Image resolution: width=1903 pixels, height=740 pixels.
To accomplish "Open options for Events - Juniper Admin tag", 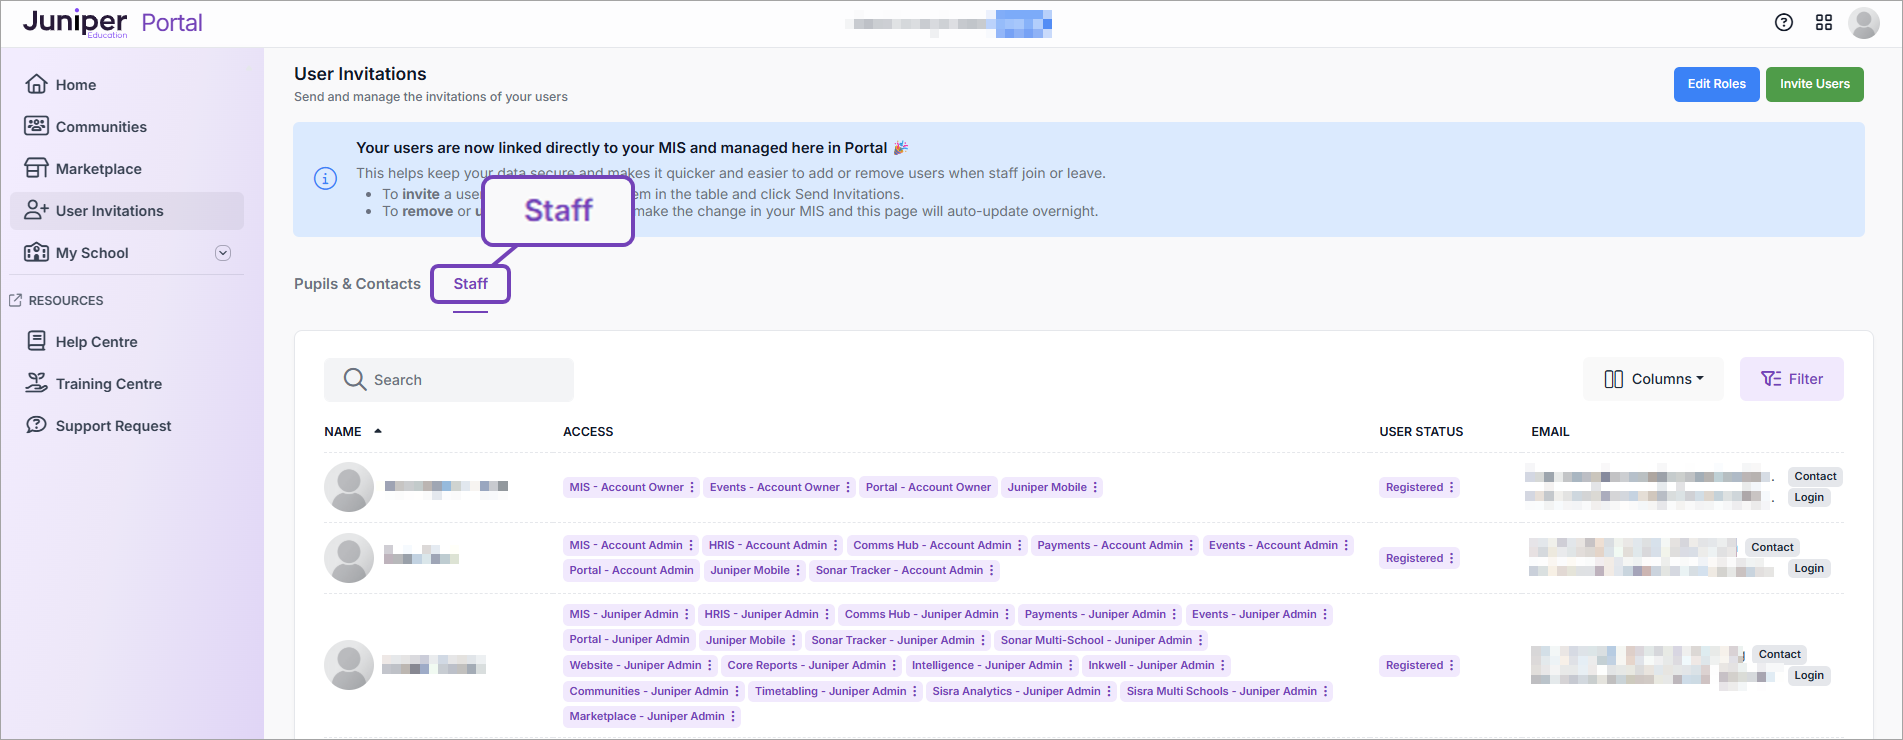I will [x=1325, y=614].
